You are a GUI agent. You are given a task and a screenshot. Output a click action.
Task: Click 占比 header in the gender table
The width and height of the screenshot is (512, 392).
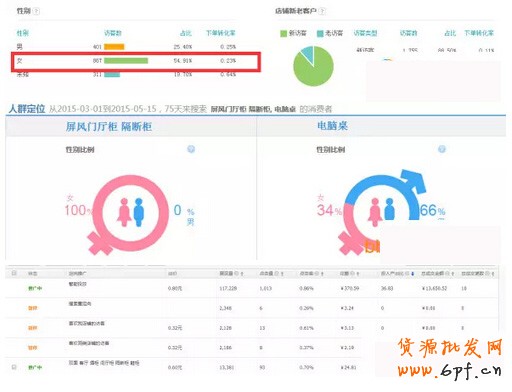(x=186, y=33)
